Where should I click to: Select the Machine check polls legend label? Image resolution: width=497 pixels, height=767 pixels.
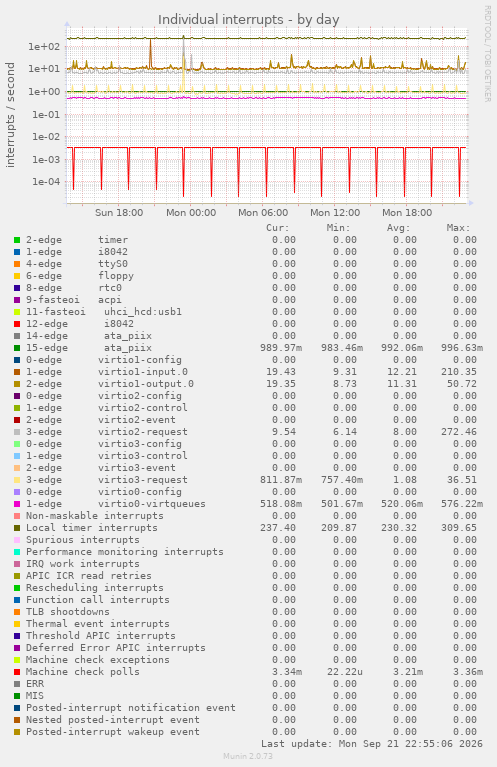[83, 672]
